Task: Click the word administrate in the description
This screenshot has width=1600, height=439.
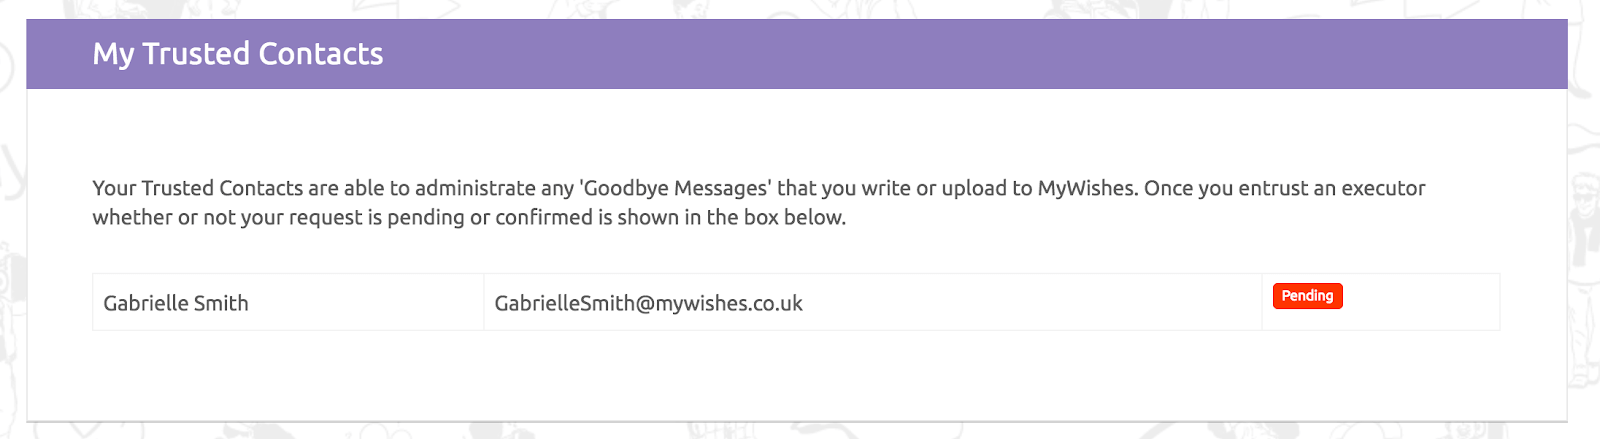Action: click(x=475, y=188)
